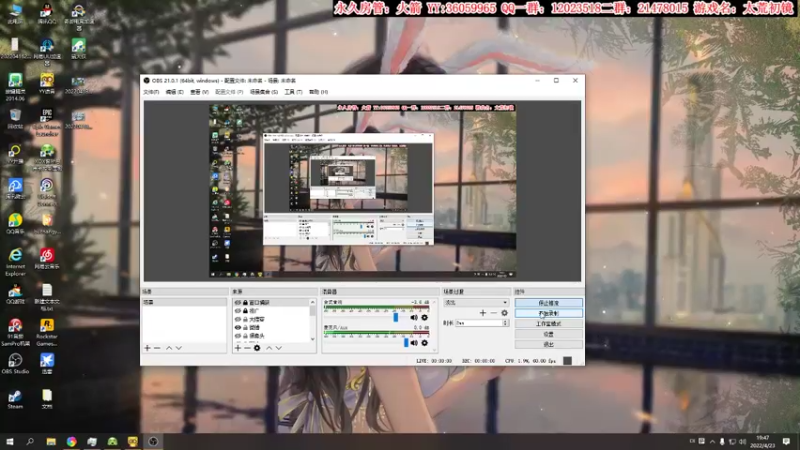Image resolution: width=800 pixels, height=450 pixels.
Task: Open Tencent QQ desktop icon
Action: [x=47, y=14]
